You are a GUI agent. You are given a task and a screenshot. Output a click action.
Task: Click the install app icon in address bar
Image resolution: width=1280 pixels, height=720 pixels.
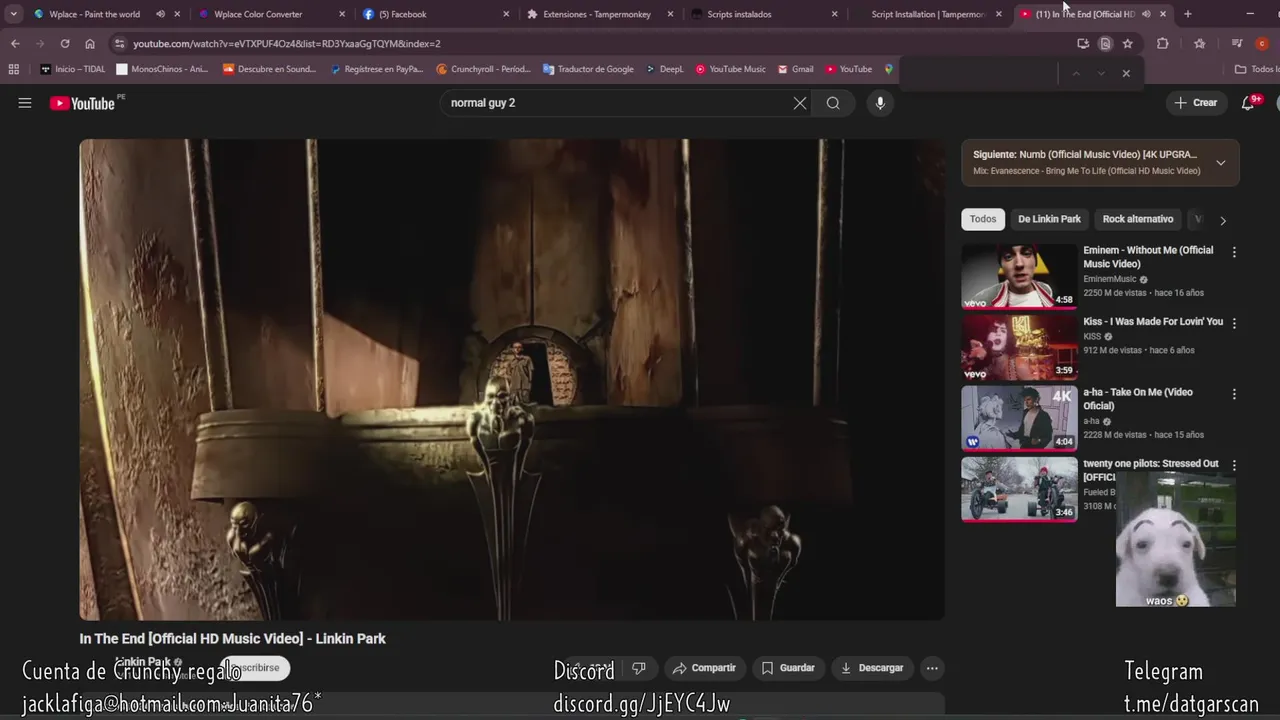1083,44
